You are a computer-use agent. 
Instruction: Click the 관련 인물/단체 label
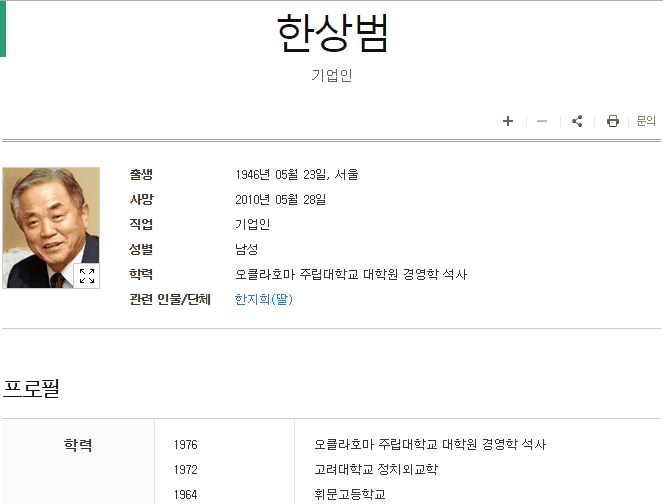tap(170, 299)
